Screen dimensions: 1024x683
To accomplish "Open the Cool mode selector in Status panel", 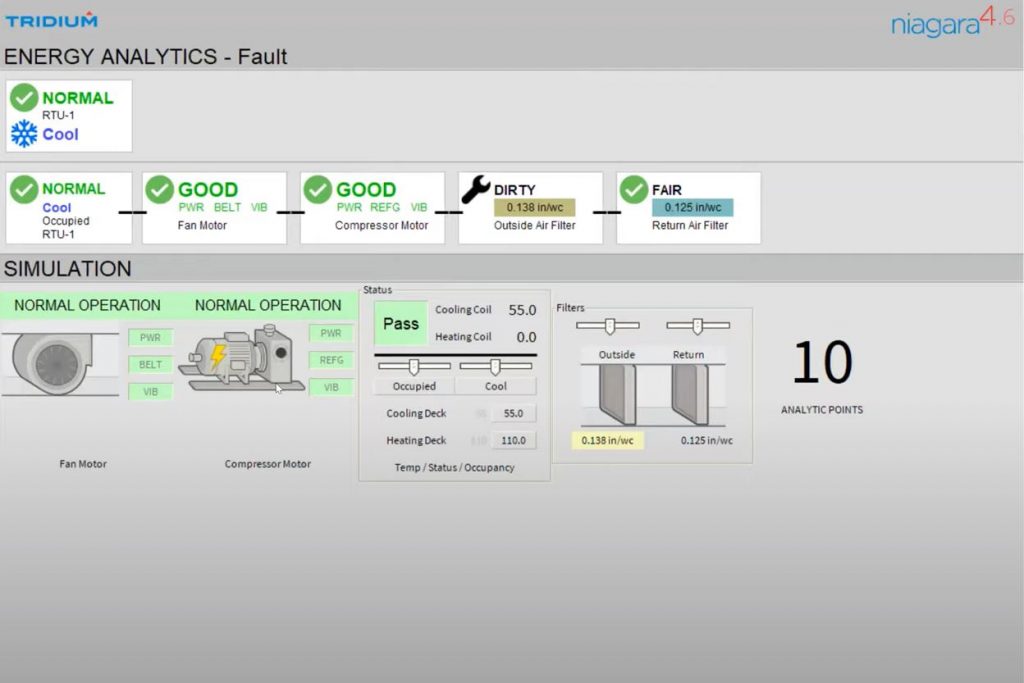I will [497, 386].
